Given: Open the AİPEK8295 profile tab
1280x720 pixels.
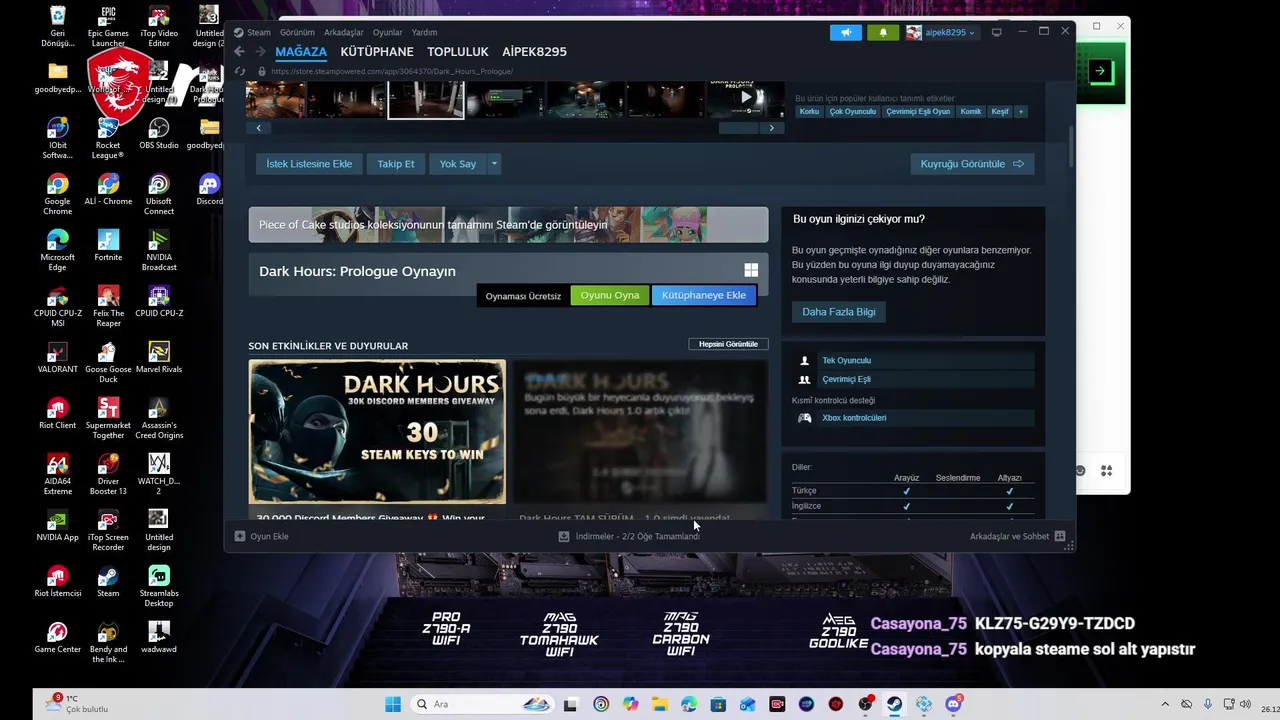Looking at the screenshot, I should [x=534, y=52].
